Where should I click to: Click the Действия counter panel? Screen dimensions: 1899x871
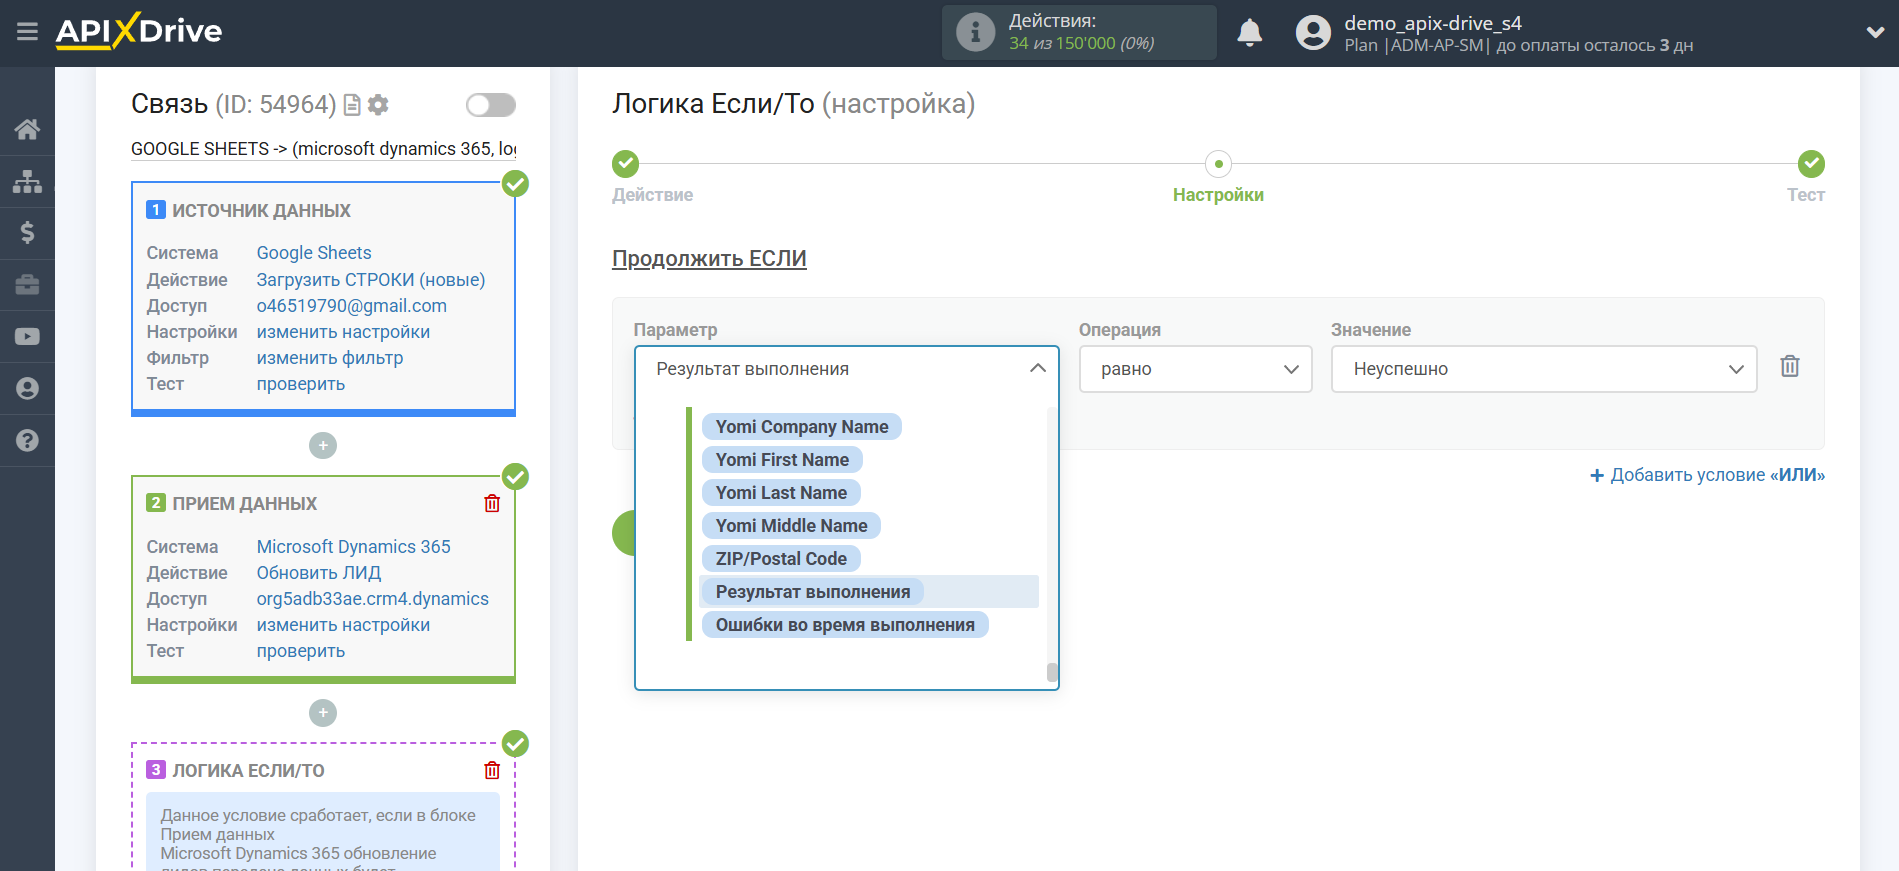tap(1079, 33)
